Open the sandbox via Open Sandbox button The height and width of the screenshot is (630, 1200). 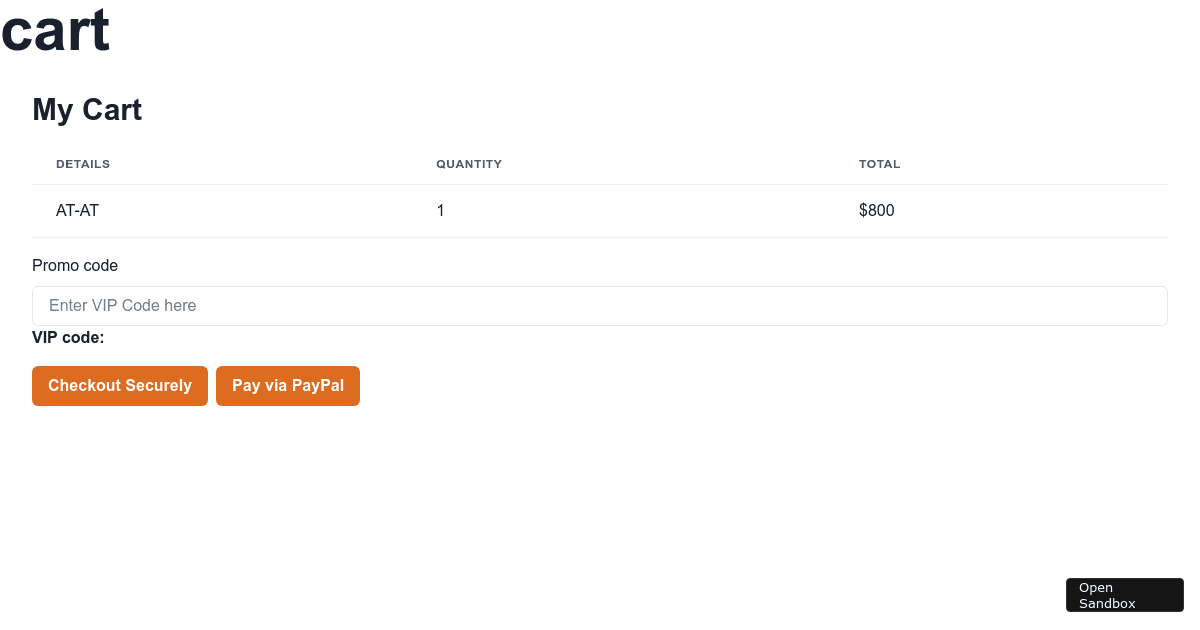pos(1125,595)
